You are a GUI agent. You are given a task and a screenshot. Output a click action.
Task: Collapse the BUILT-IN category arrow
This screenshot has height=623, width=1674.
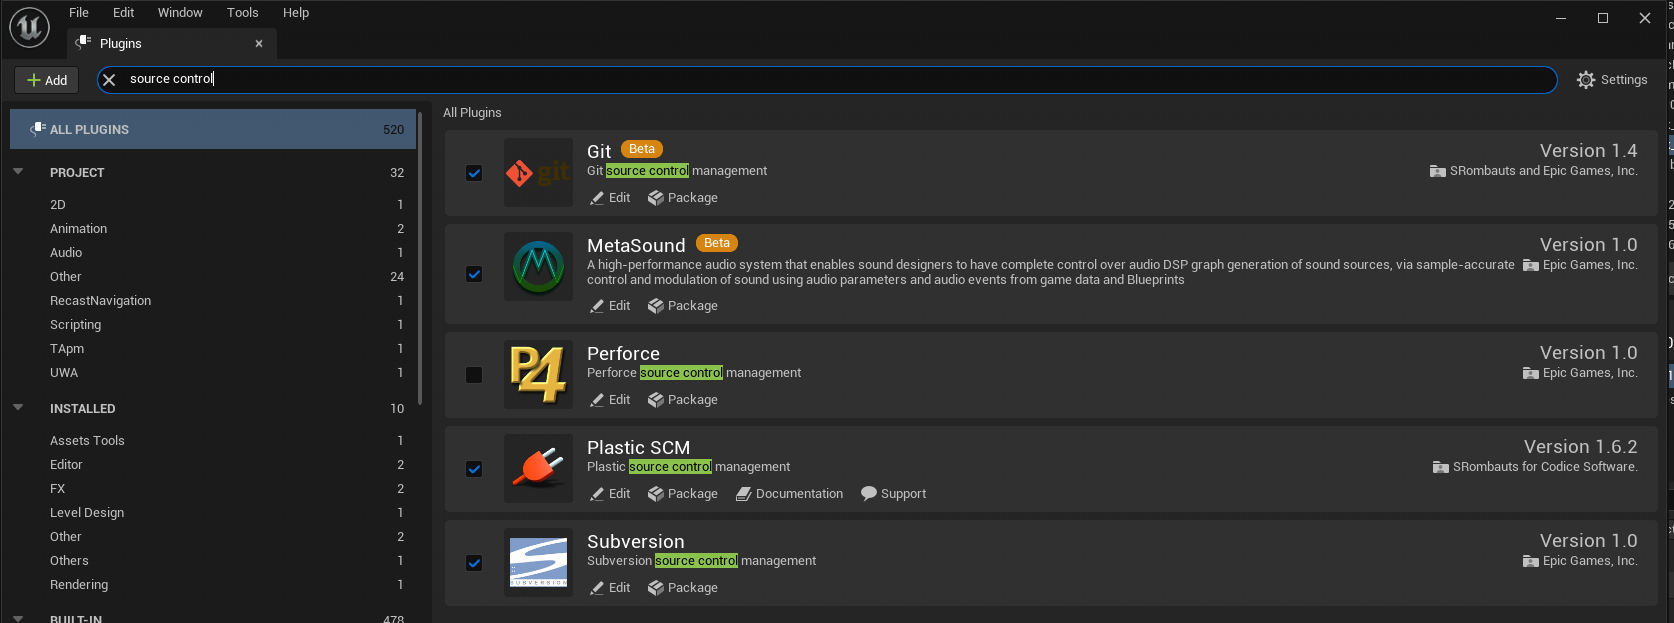pos(18,618)
